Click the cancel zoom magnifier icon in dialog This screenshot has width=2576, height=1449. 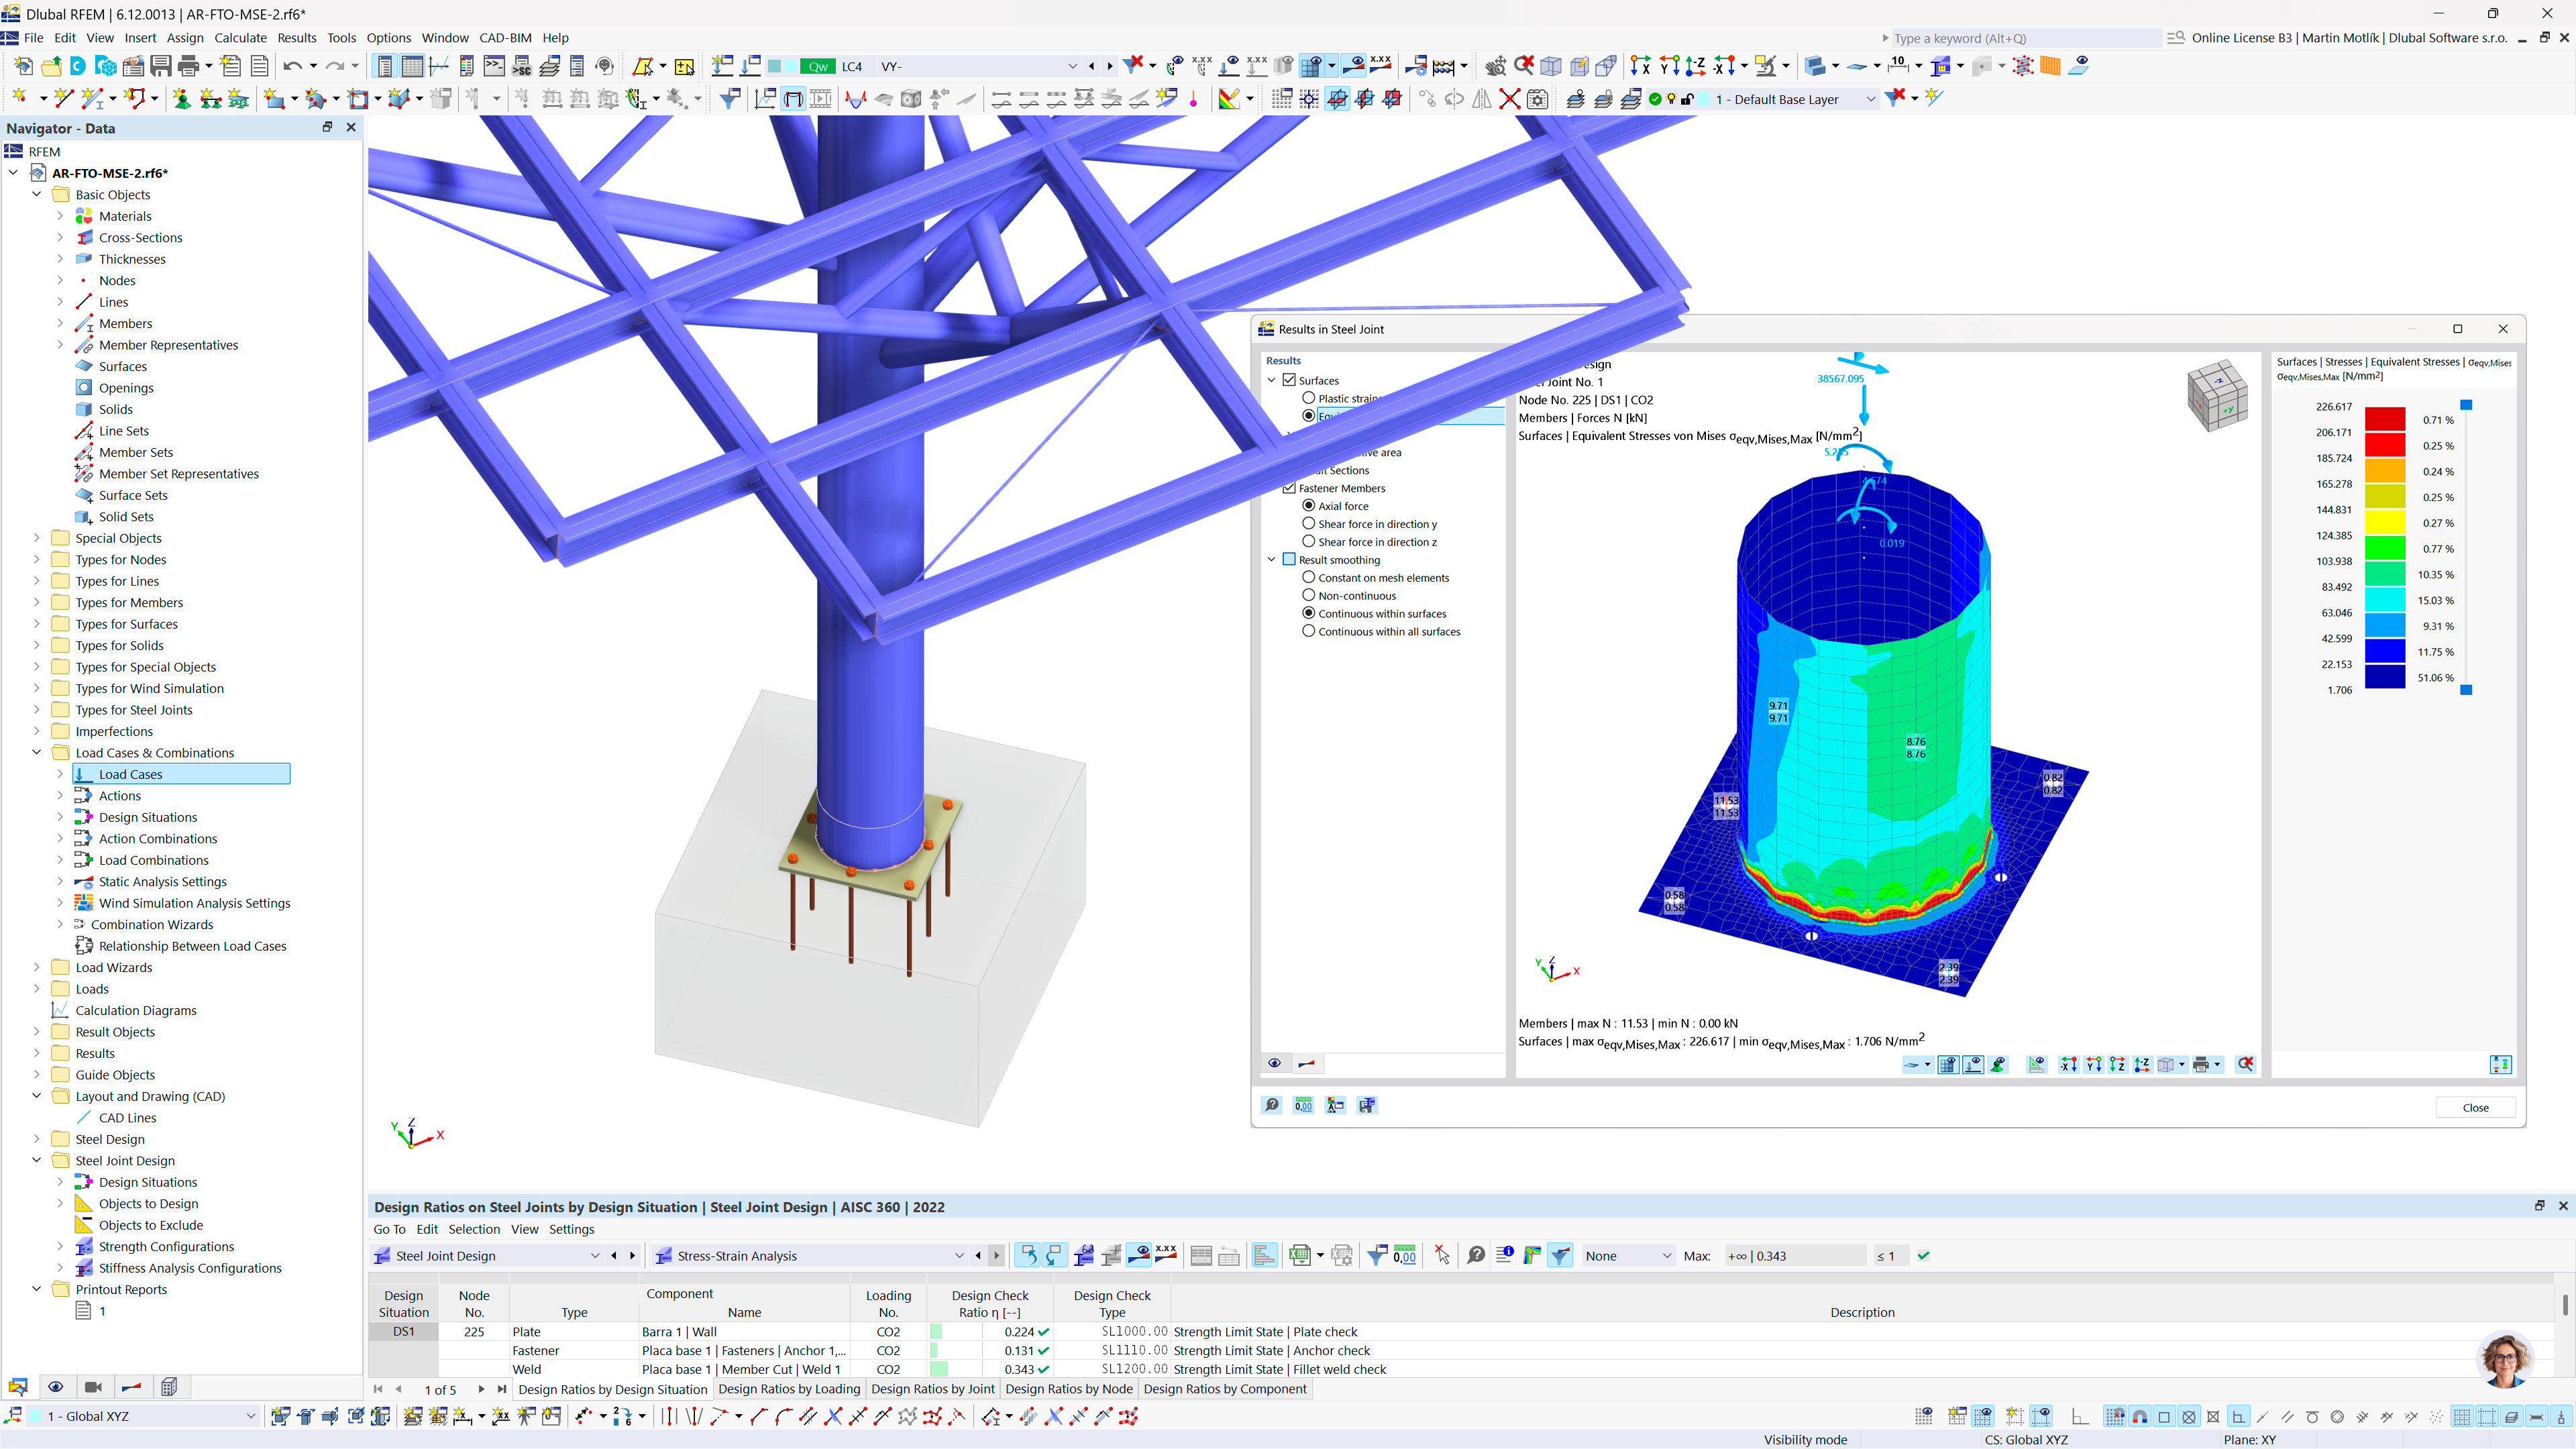(x=2245, y=1064)
